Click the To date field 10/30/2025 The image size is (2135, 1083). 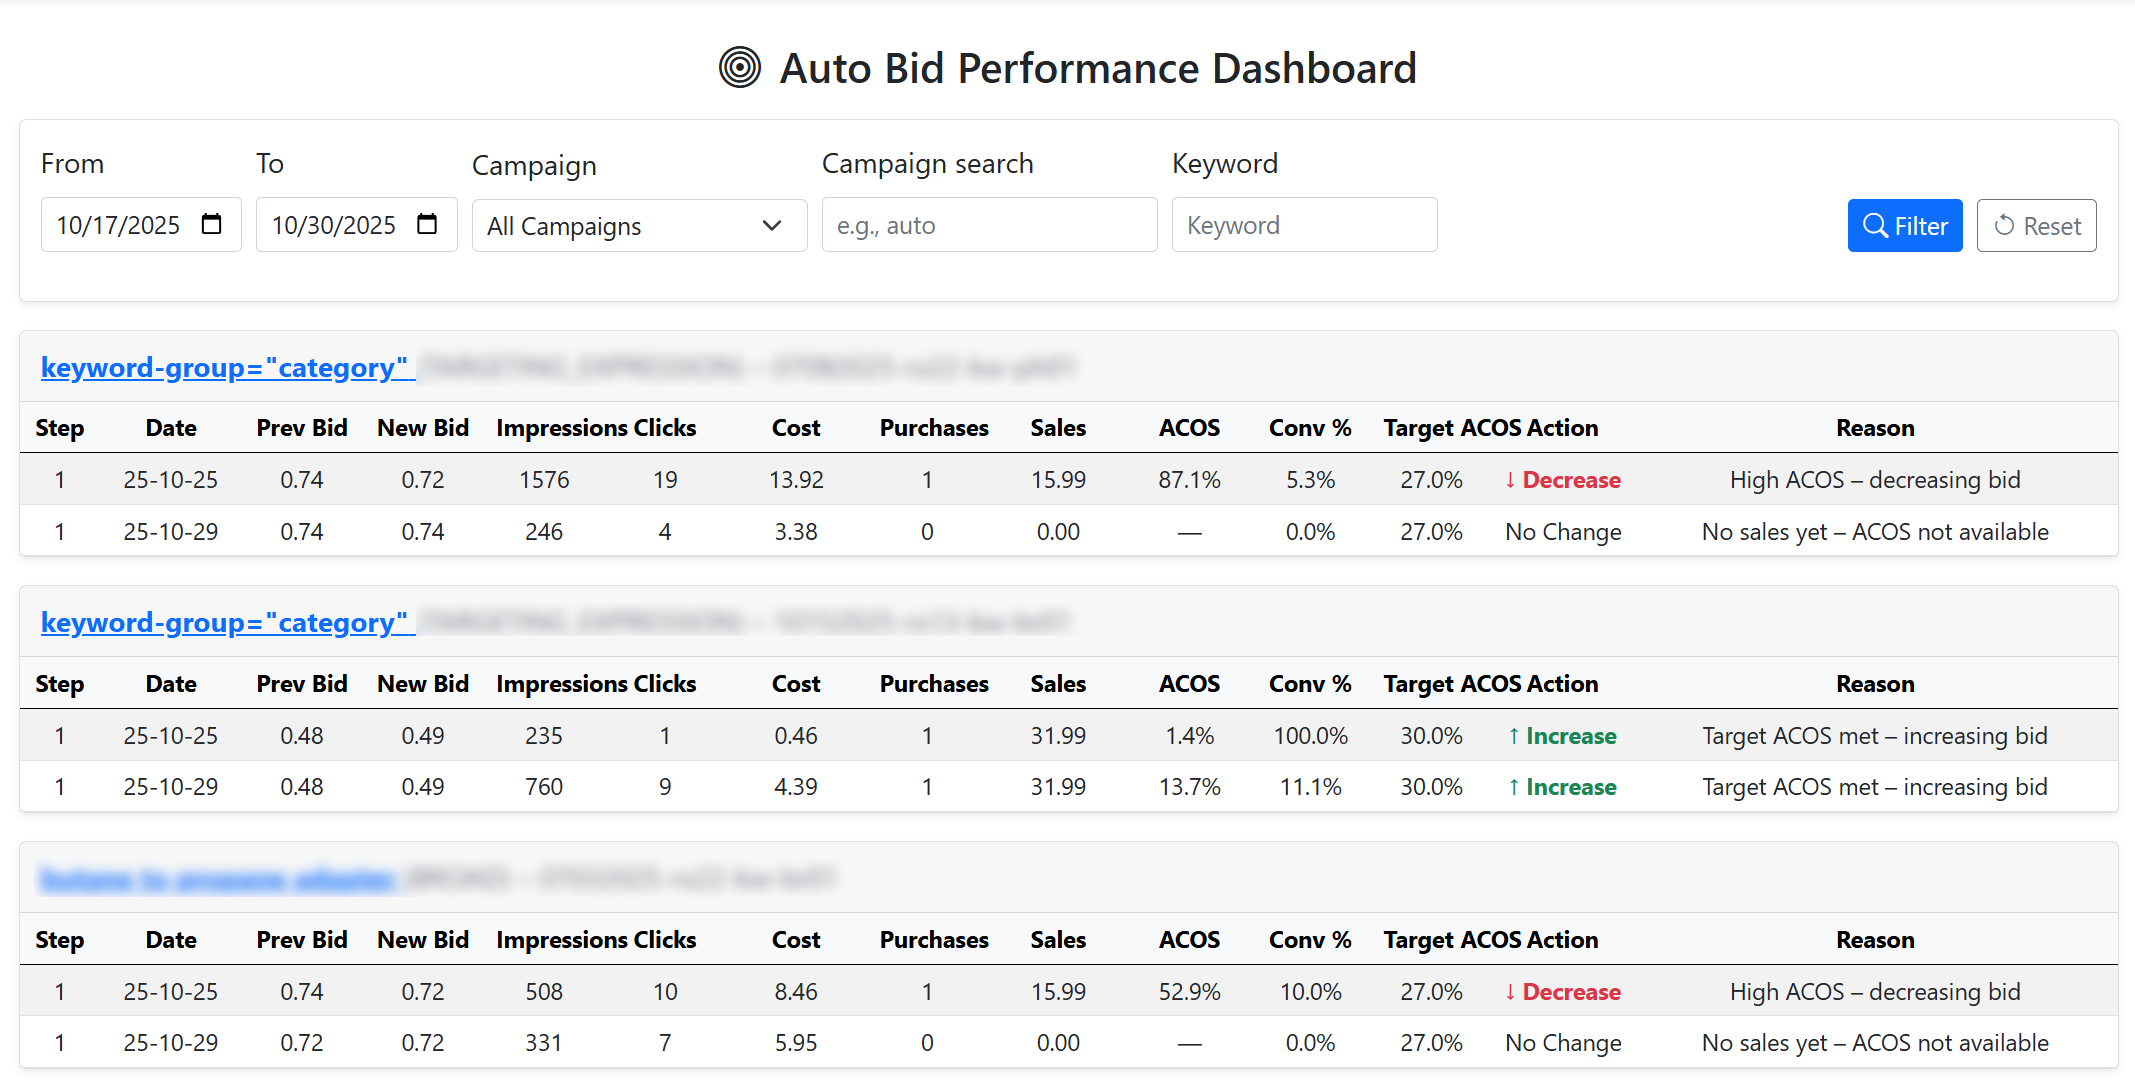pos(334,226)
